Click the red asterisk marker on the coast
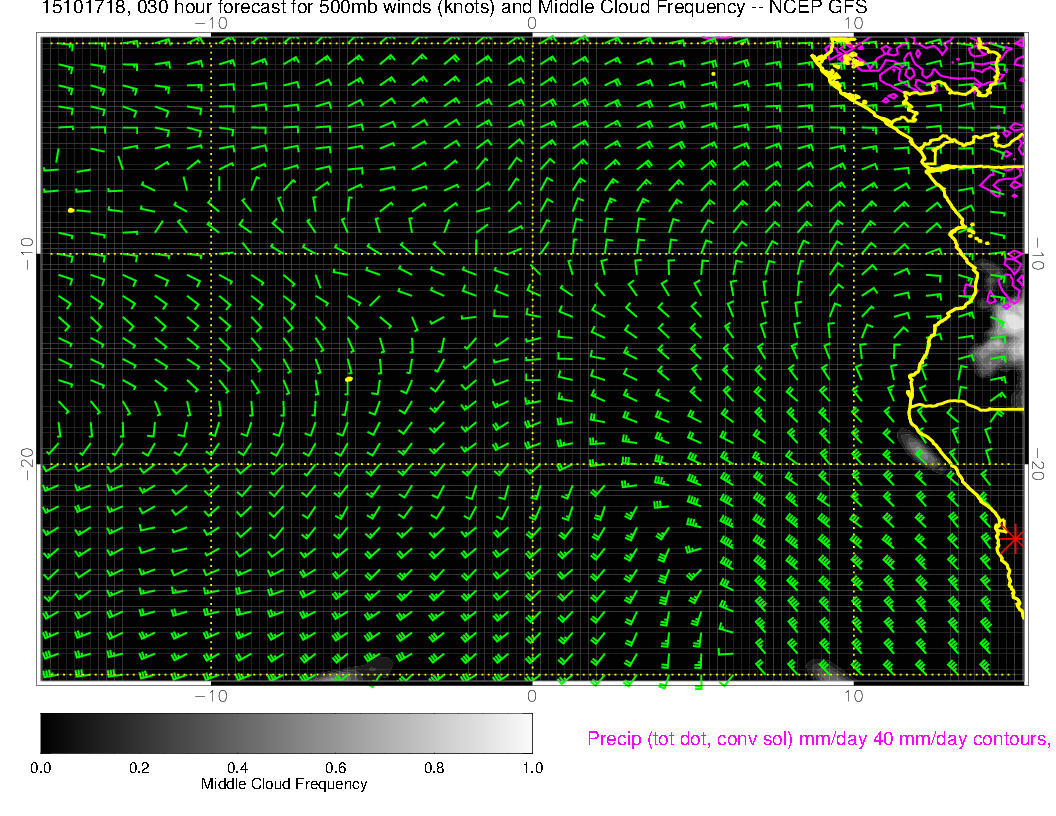Viewport: 1056px width, 816px height. (x=1015, y=539)
